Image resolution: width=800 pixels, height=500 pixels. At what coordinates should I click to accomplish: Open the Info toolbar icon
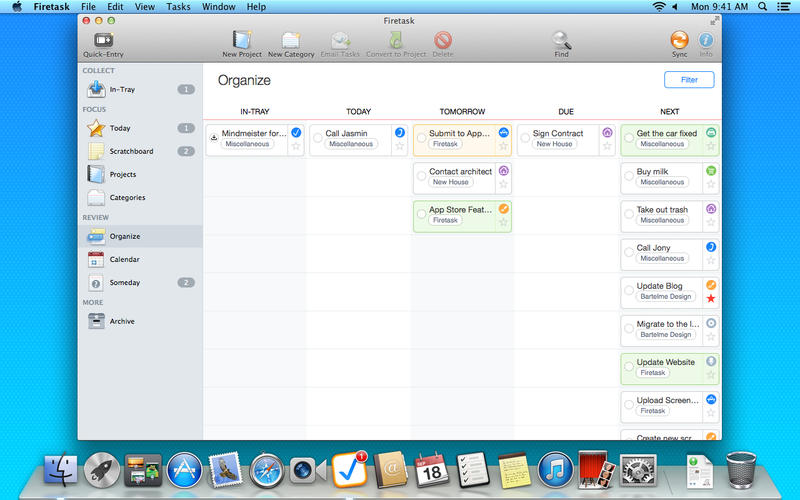point(706,41)
